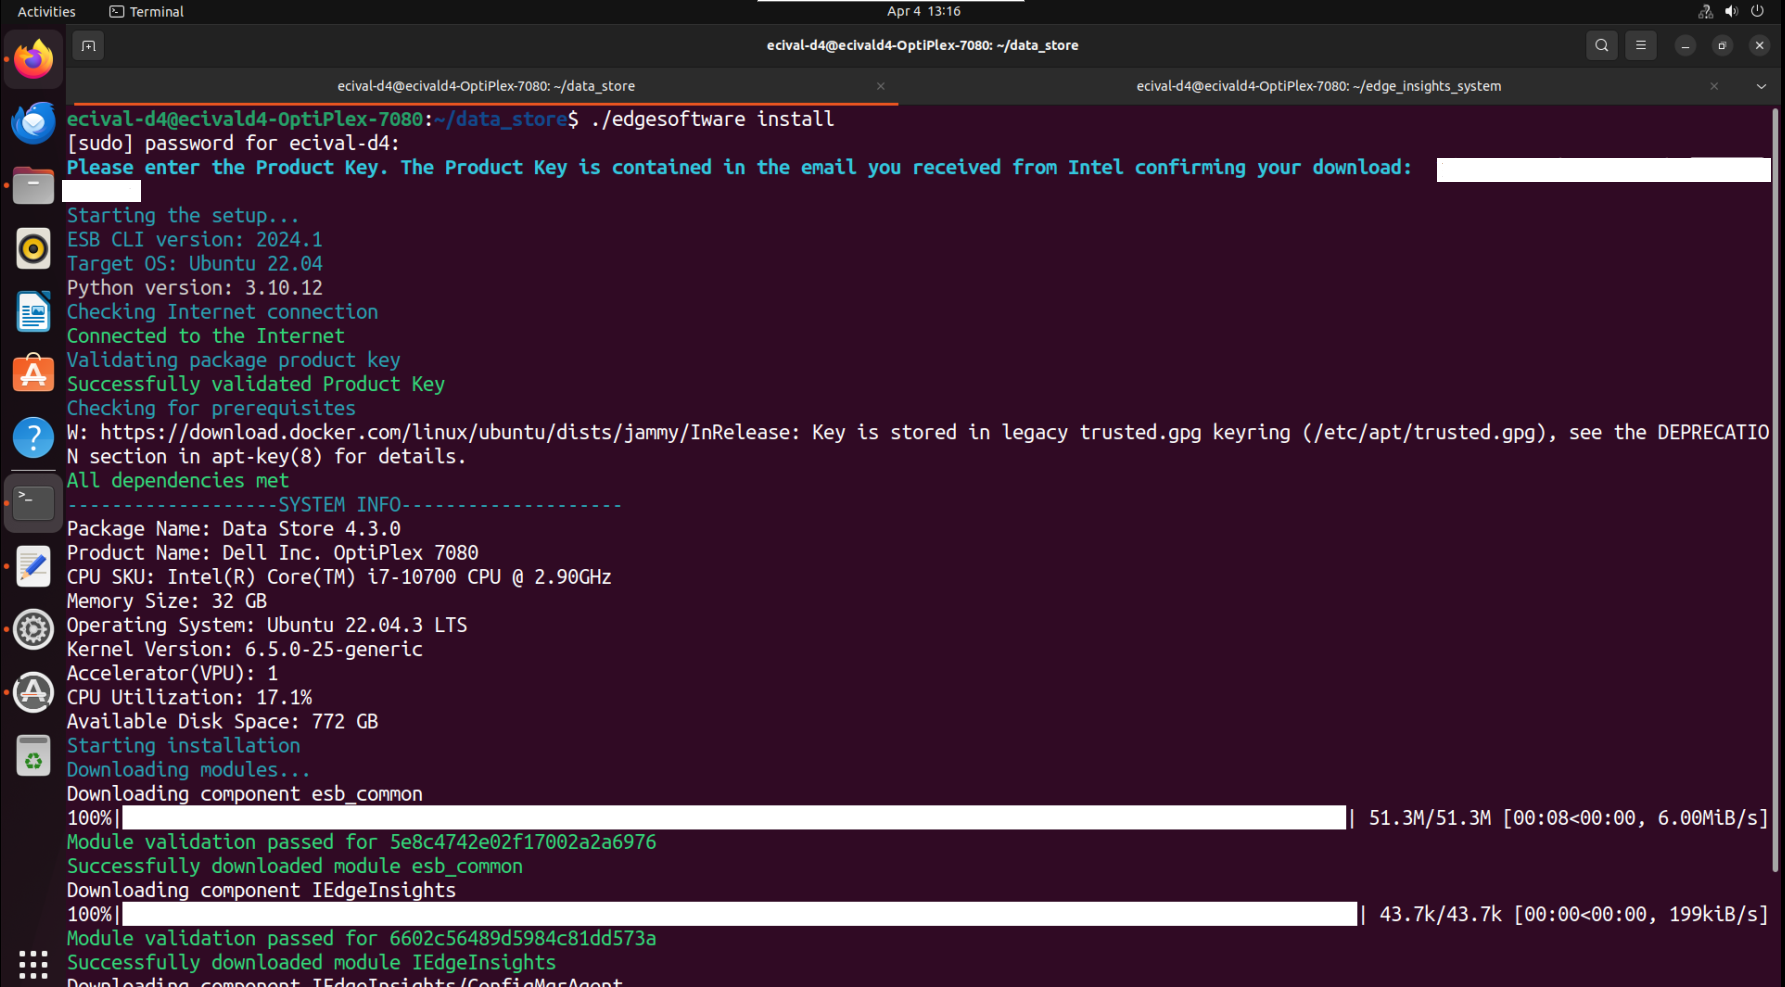Click 'CPU Utilization: 17.1%' line
This screenshot has height=987, width=1785.
(x=190, y=697)
